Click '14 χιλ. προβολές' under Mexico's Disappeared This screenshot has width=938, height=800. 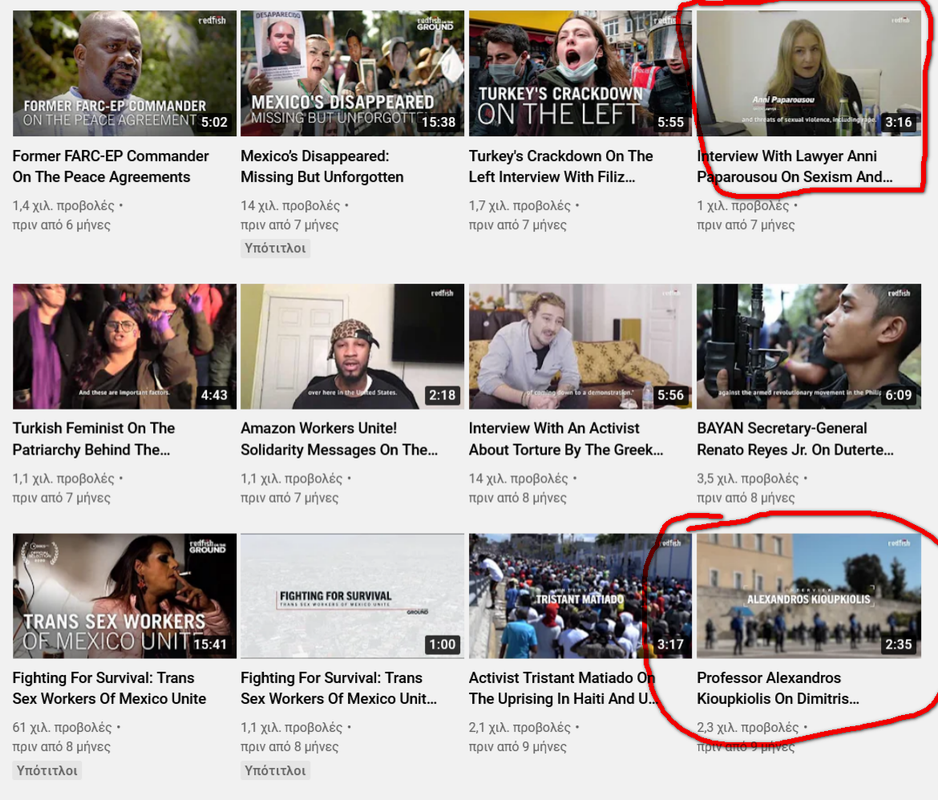coord(290,206)
